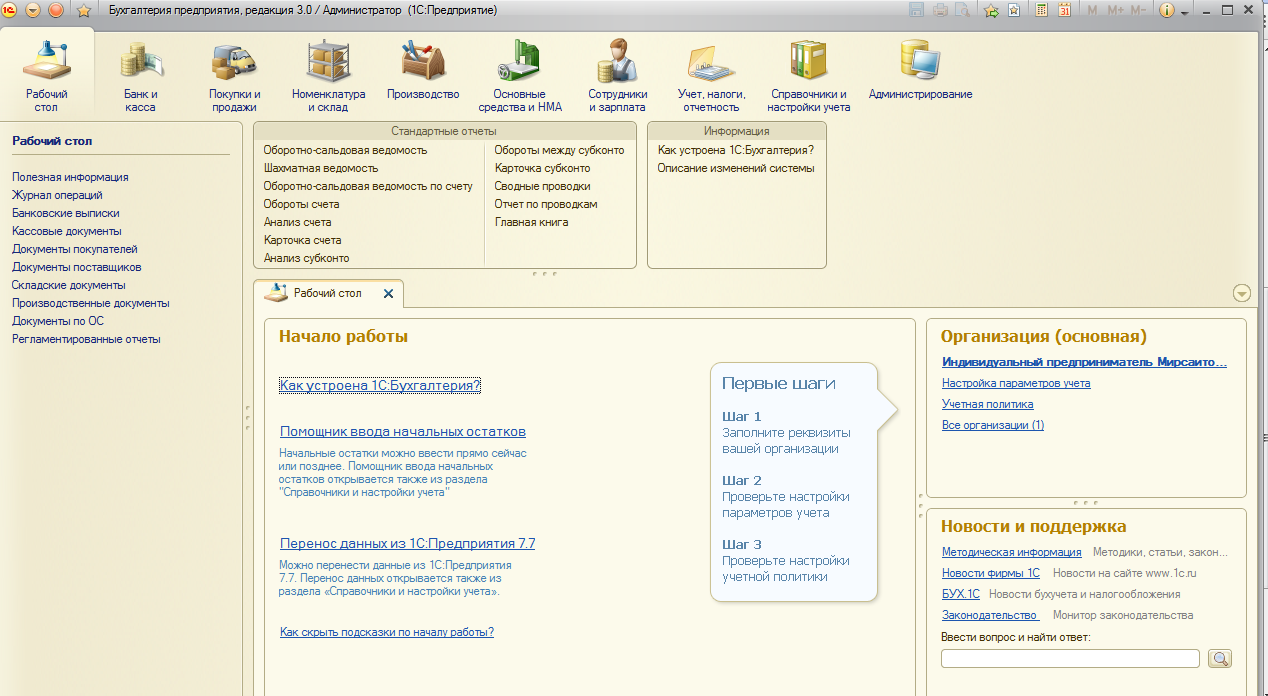Screen dimensions: 1268x696
Task: Open Полезная информация in sidebar
Action: click(x=70, y=177)
